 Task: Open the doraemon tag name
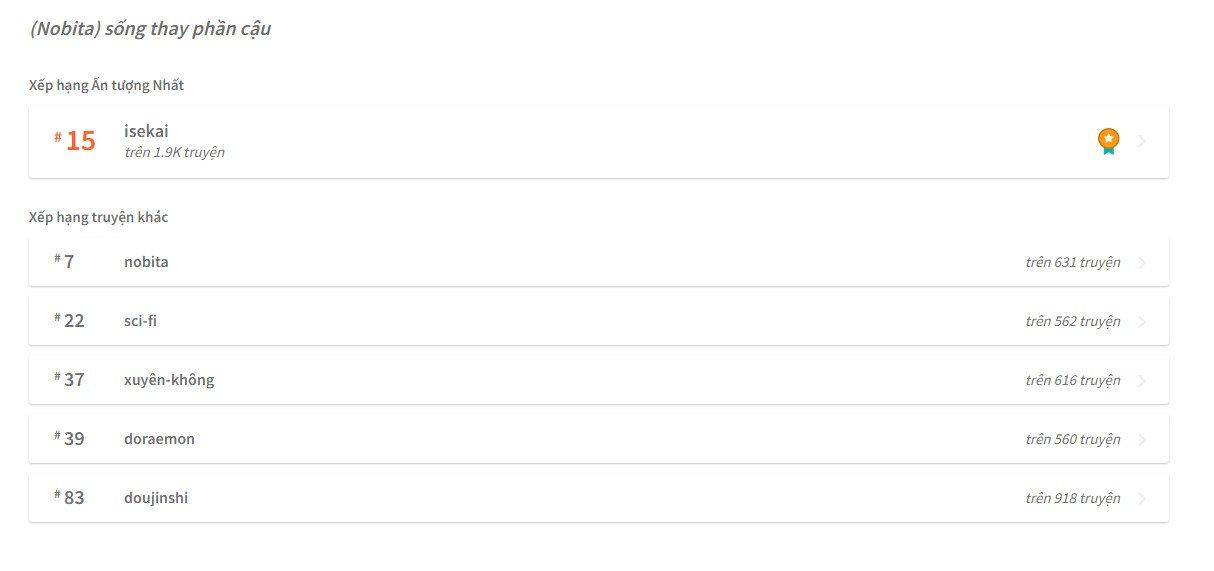159,439
